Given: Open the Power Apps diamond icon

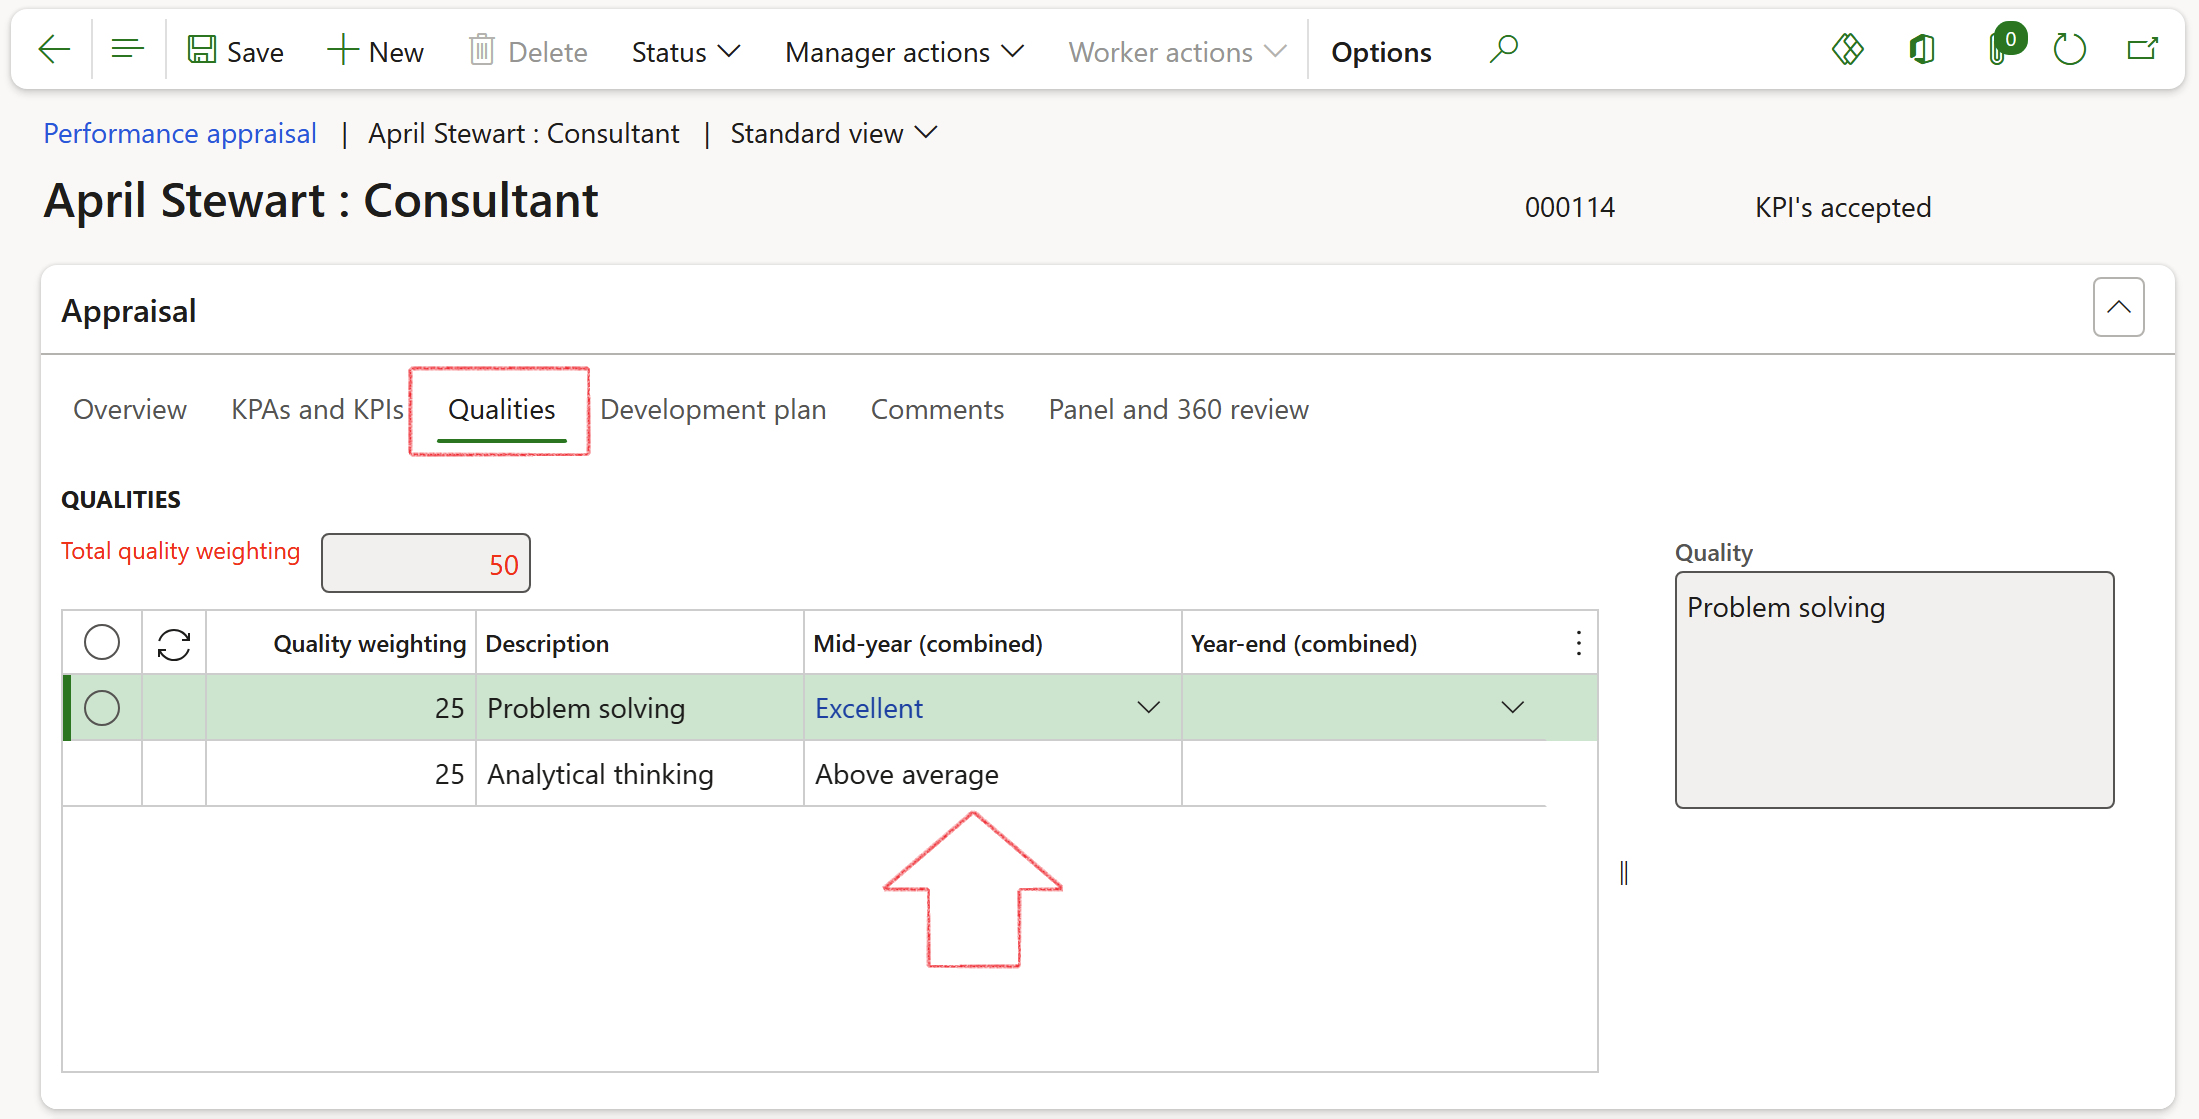Looking at the screenshot, I should click(1847, 50).
